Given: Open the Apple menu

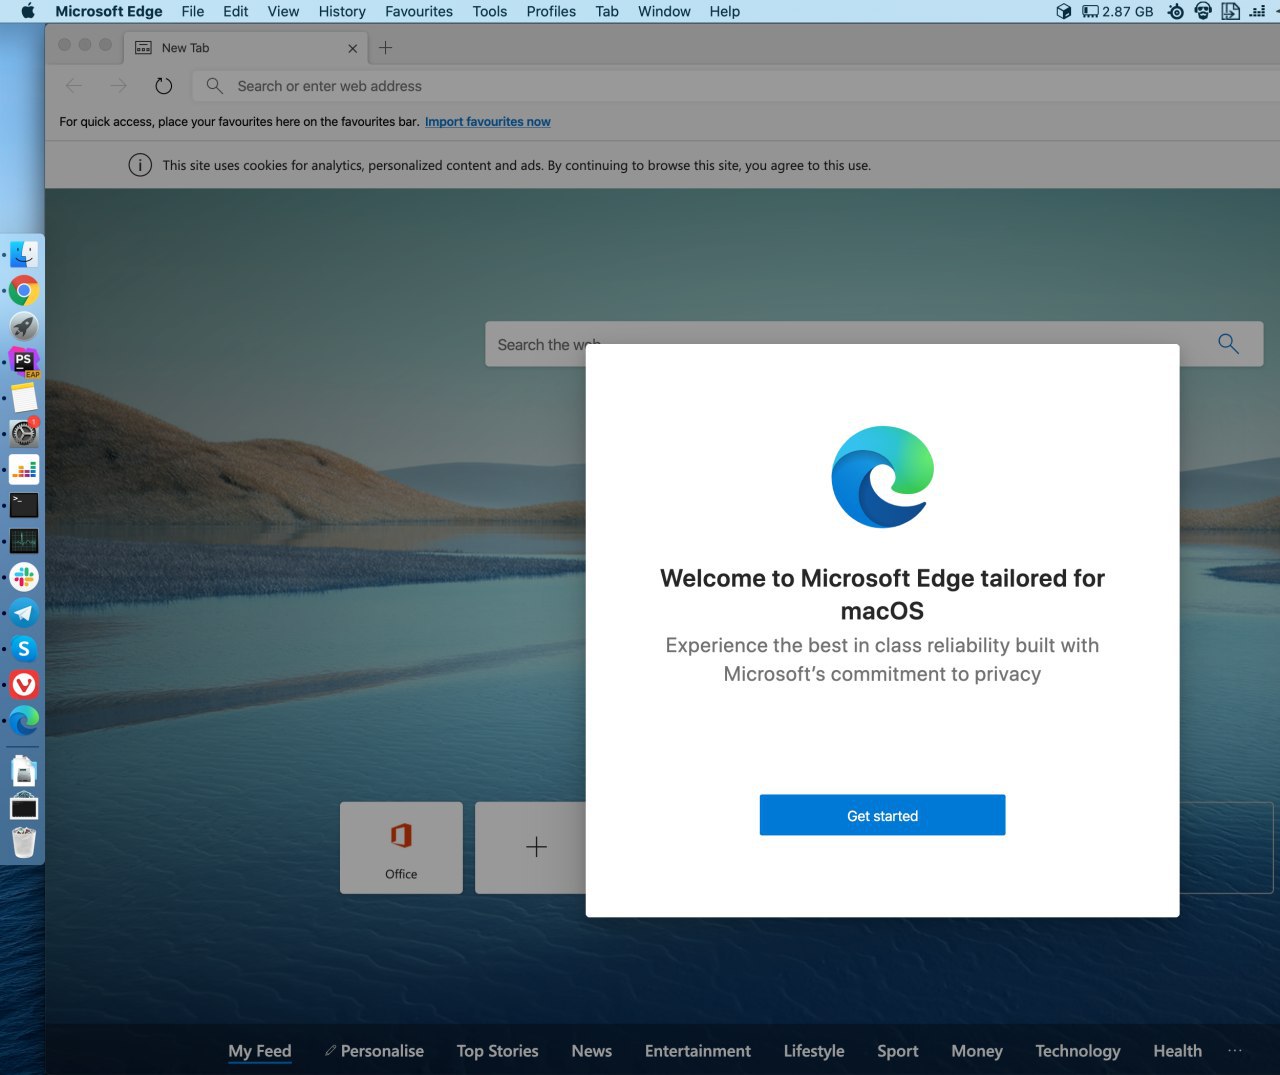Looking at the screenshot, I should [27, 11].
